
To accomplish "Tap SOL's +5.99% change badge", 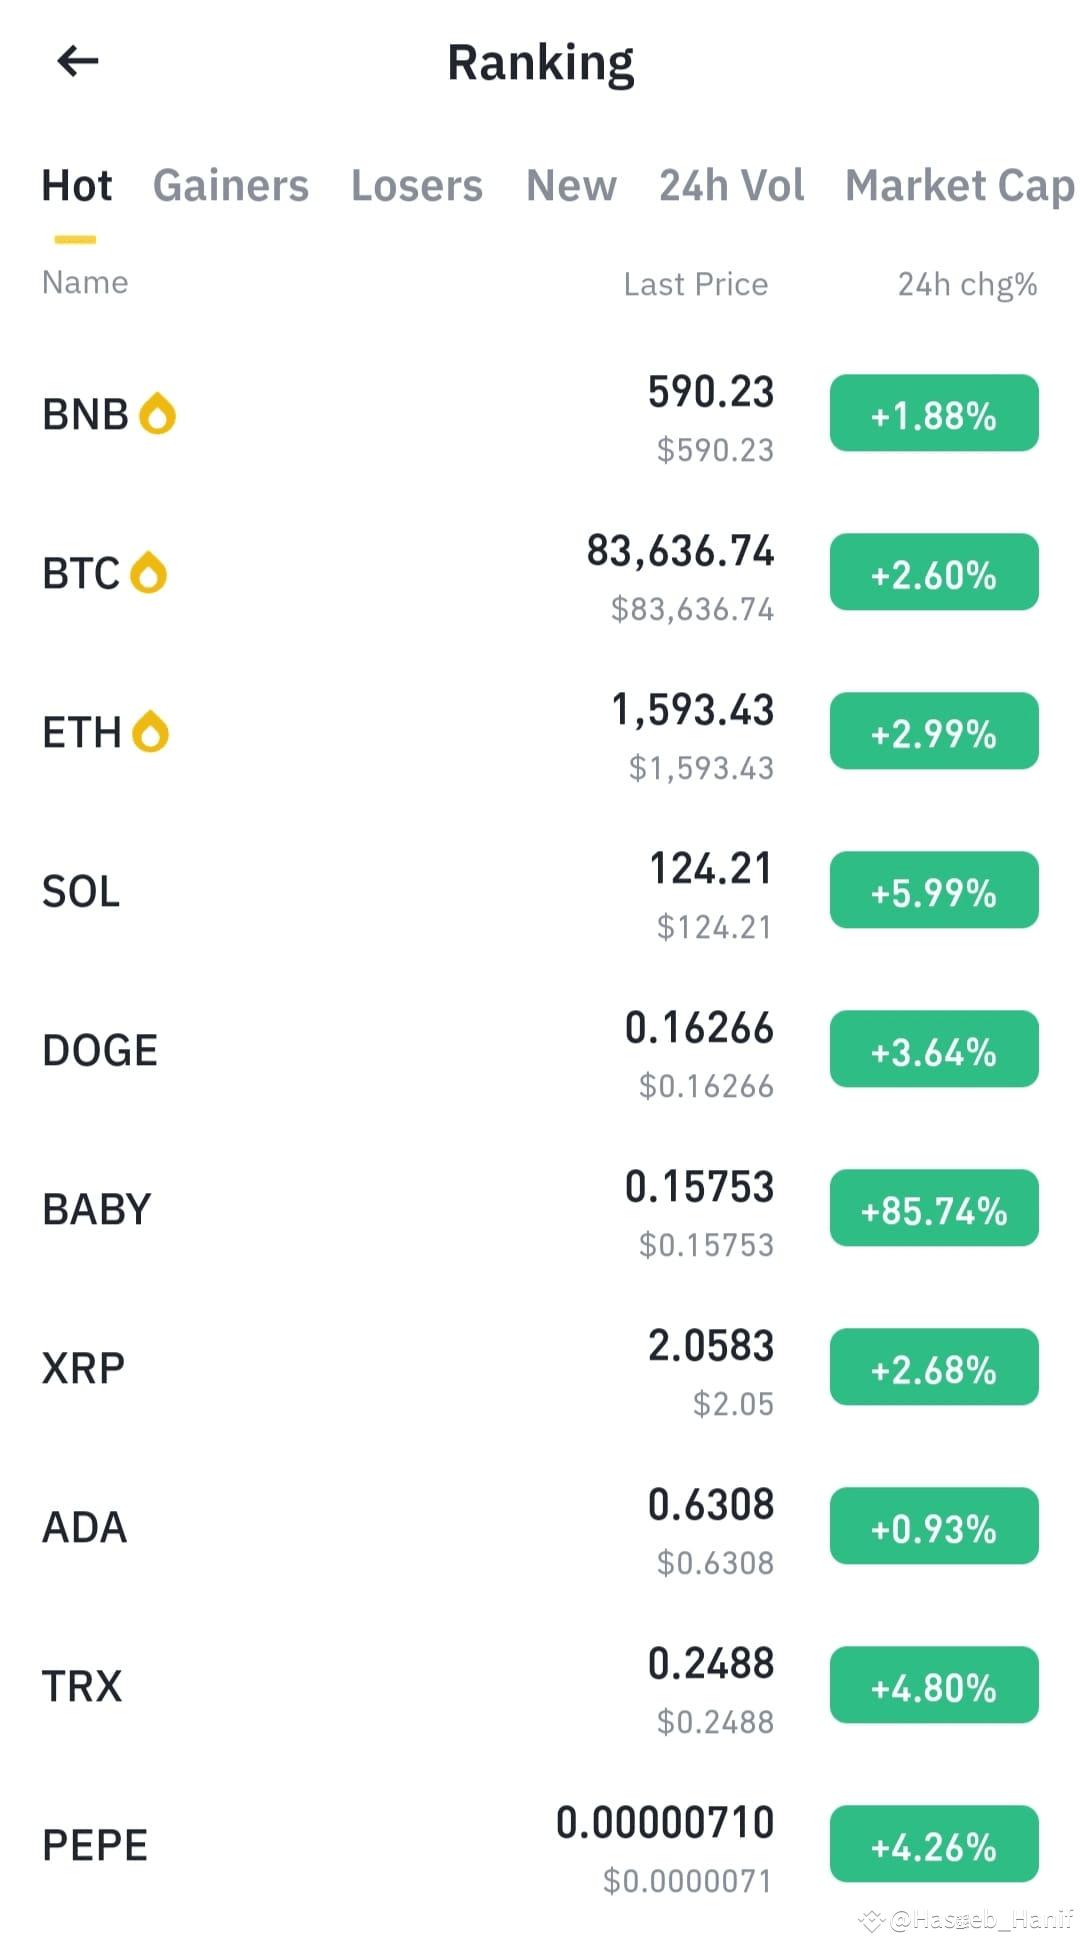I will point(934,890).
